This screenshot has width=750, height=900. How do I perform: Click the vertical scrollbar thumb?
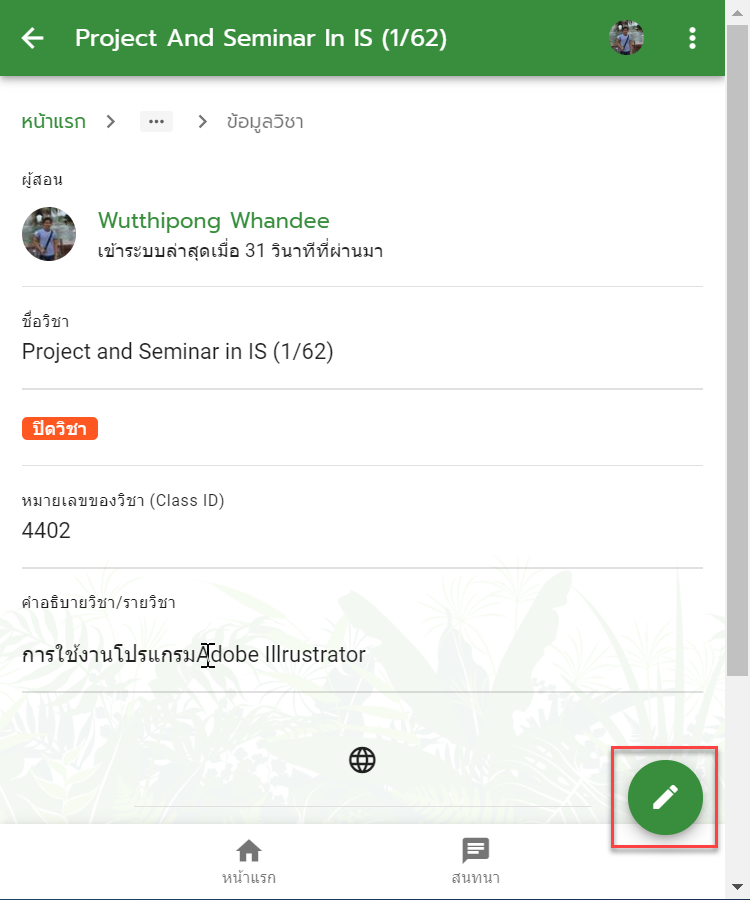737,350
